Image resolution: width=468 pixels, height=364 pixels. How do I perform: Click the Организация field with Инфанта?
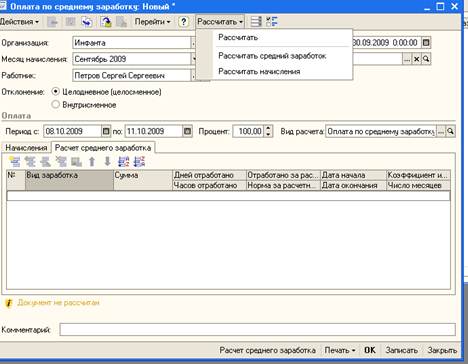(x=131, y=43)
